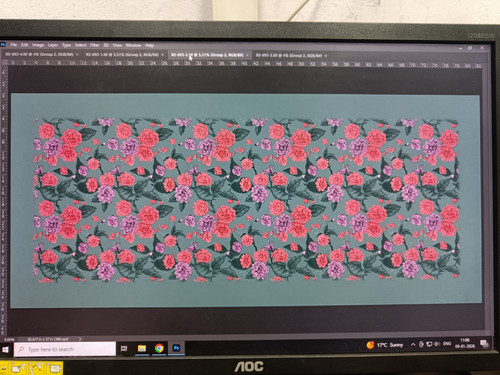
Task: Click the zoom percentage field in status bar
Action: 9,339
